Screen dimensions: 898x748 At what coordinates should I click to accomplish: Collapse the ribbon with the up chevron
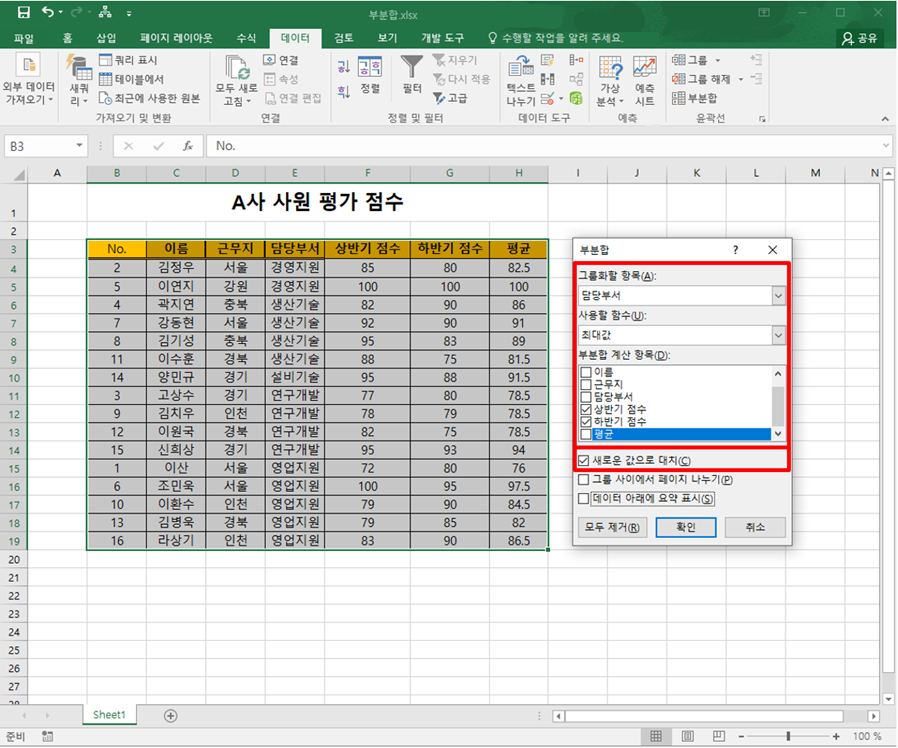(885, 119)
